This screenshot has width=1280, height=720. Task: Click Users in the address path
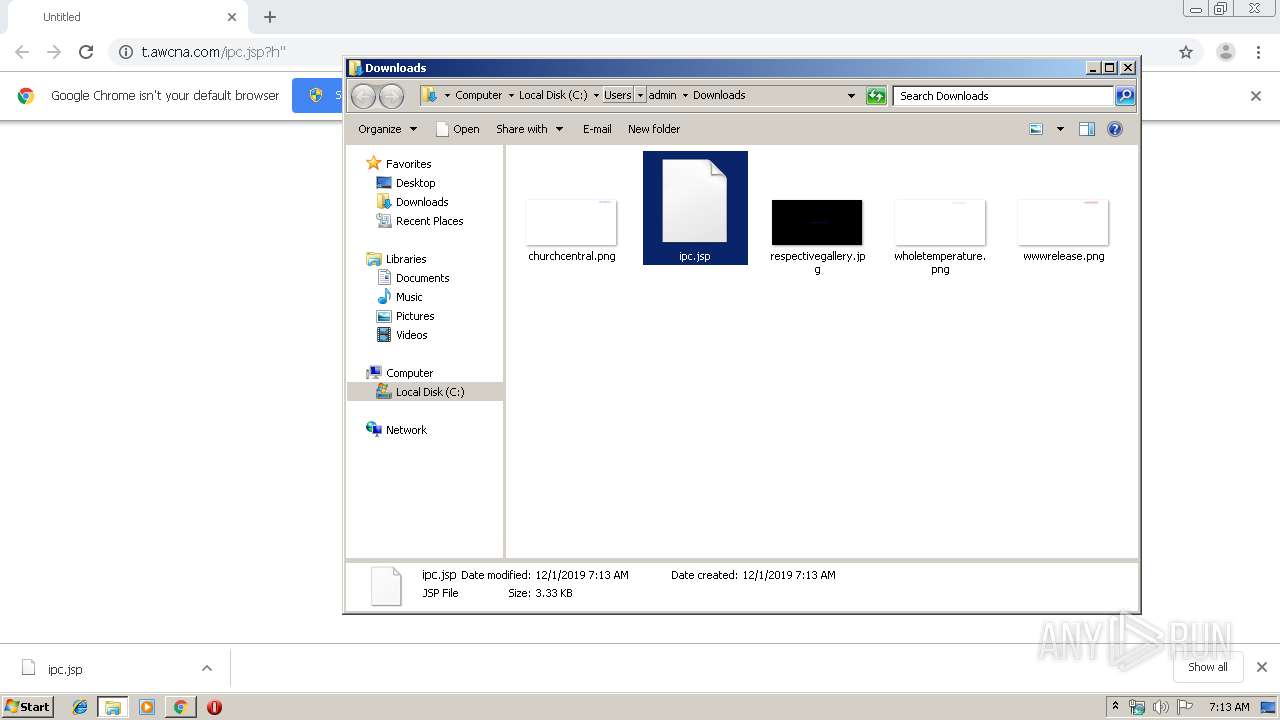pyautogui.click(x=618, y=96)
